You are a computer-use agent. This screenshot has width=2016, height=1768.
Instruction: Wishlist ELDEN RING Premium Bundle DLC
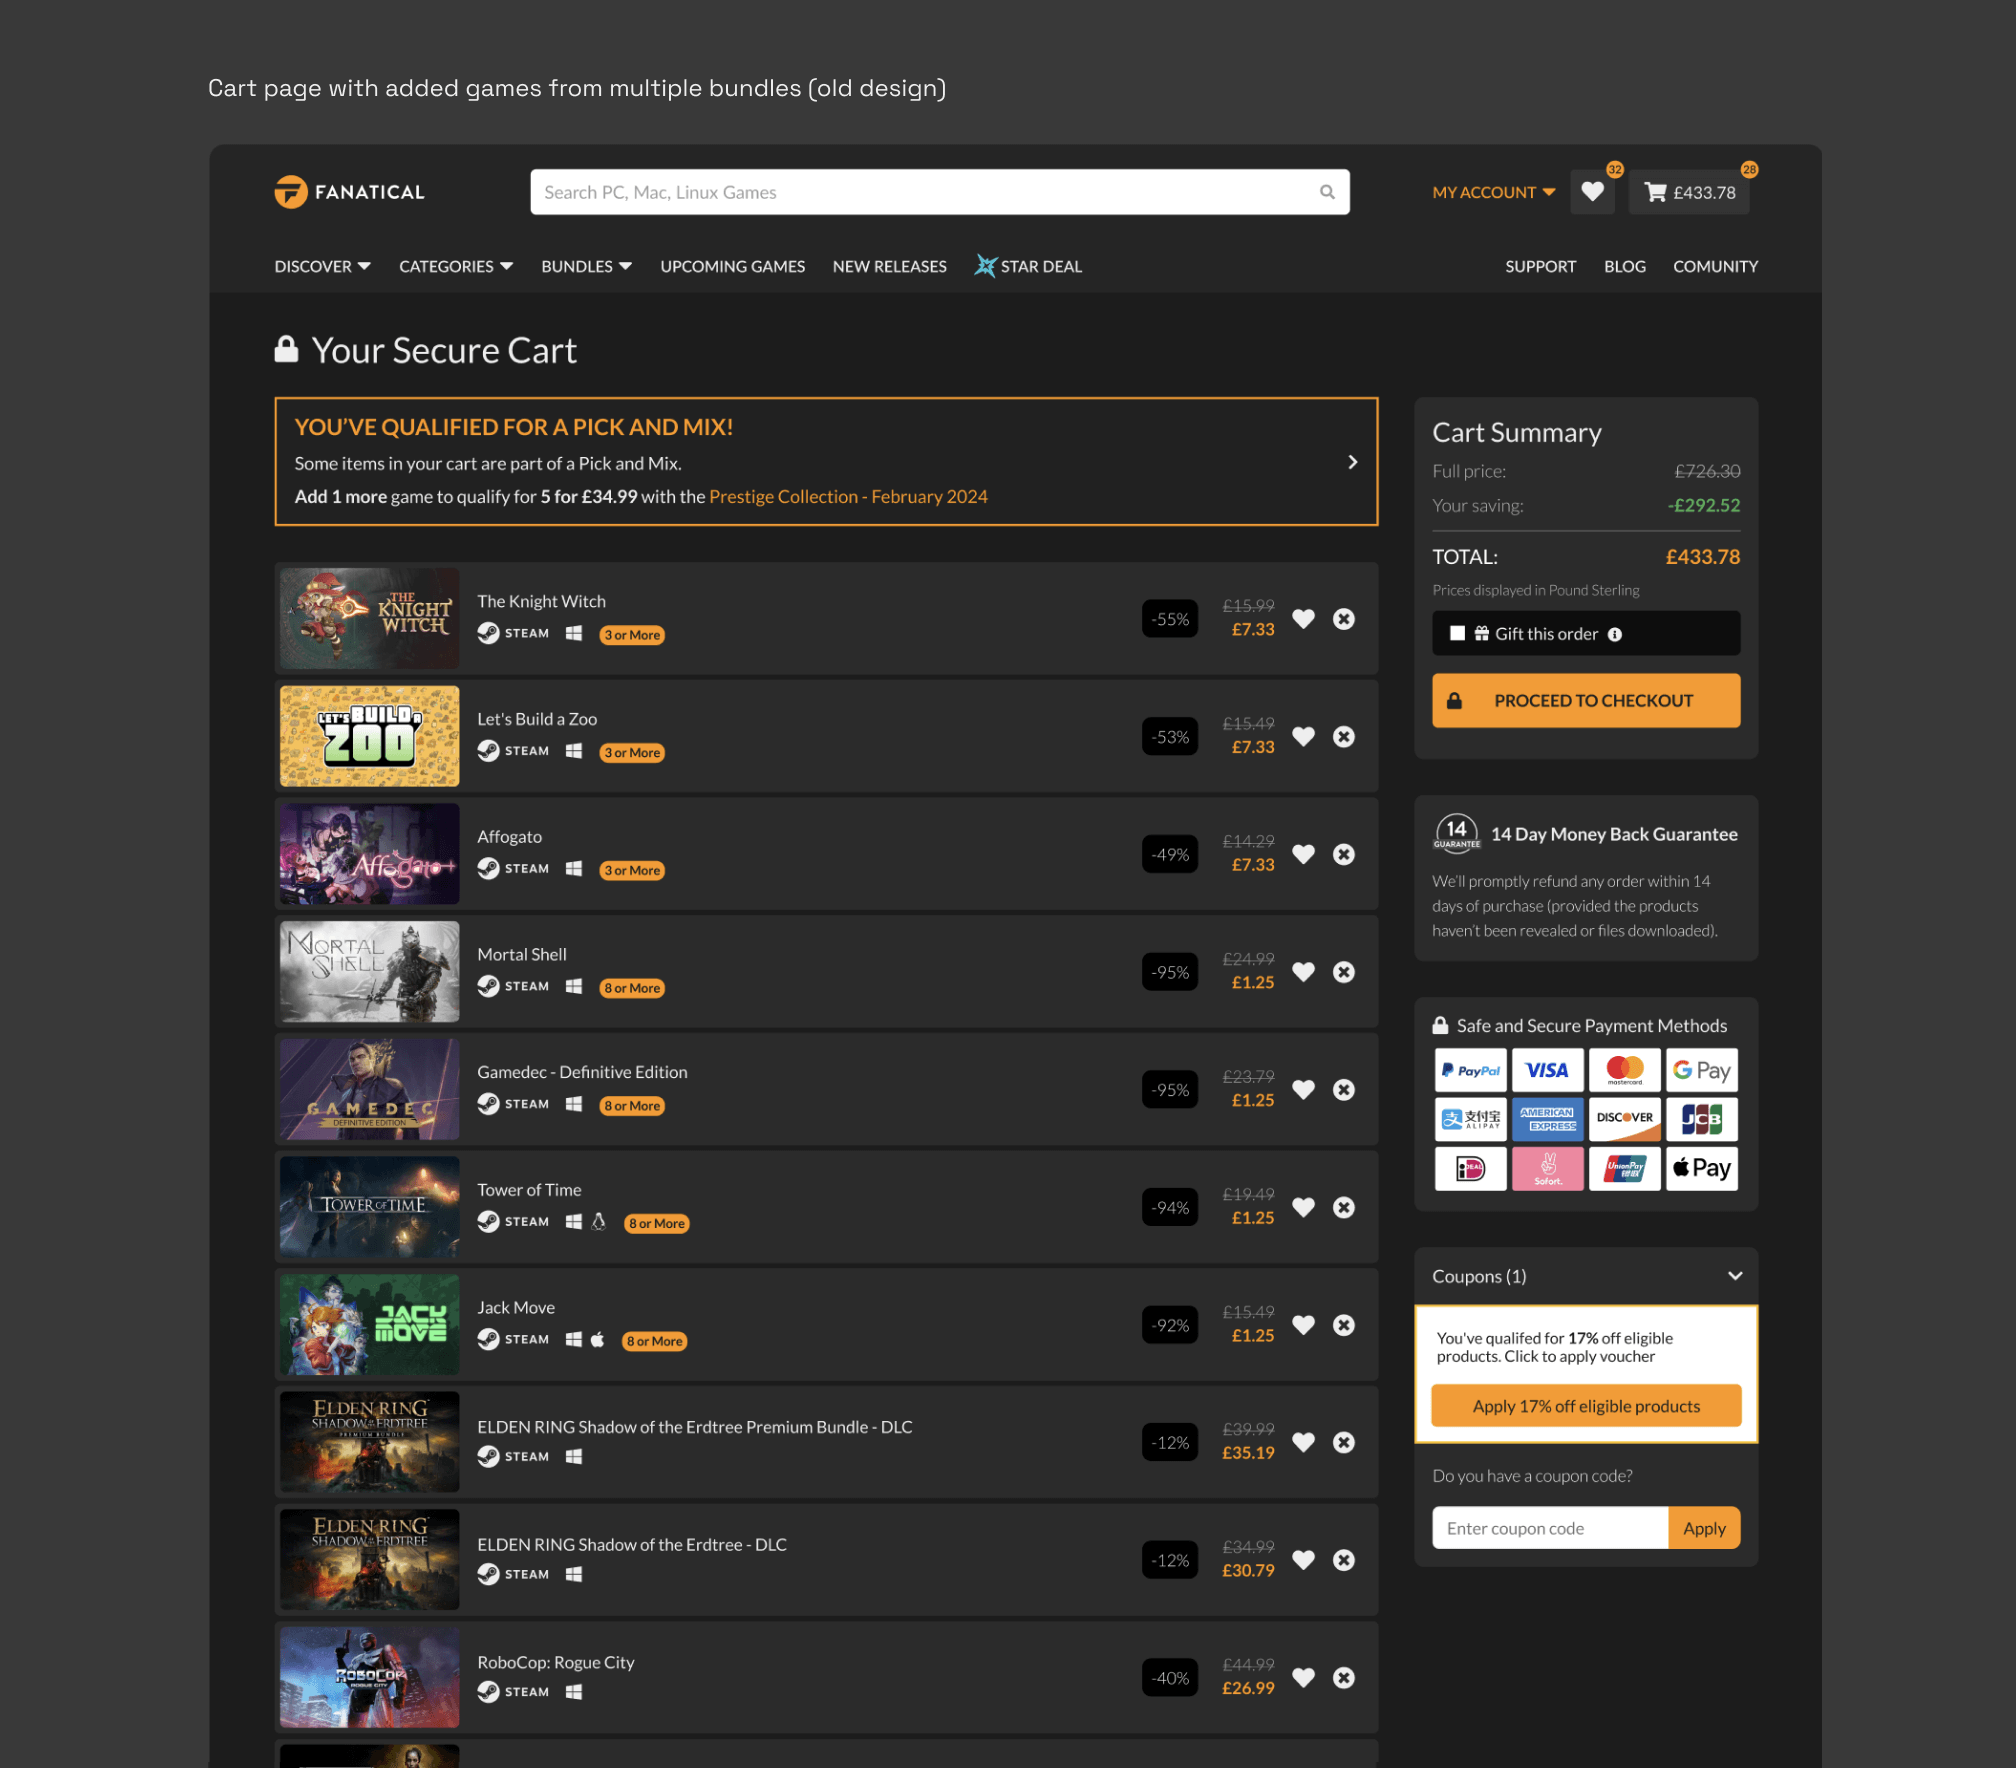(1303, 1442)
